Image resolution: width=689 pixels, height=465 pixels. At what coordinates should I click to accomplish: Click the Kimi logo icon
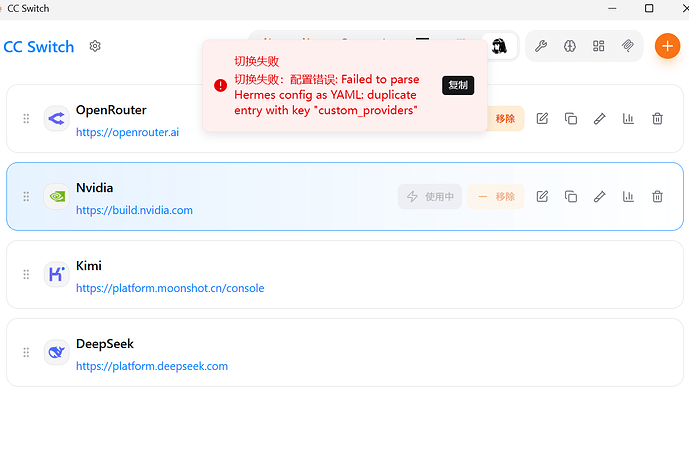[57, 275]
